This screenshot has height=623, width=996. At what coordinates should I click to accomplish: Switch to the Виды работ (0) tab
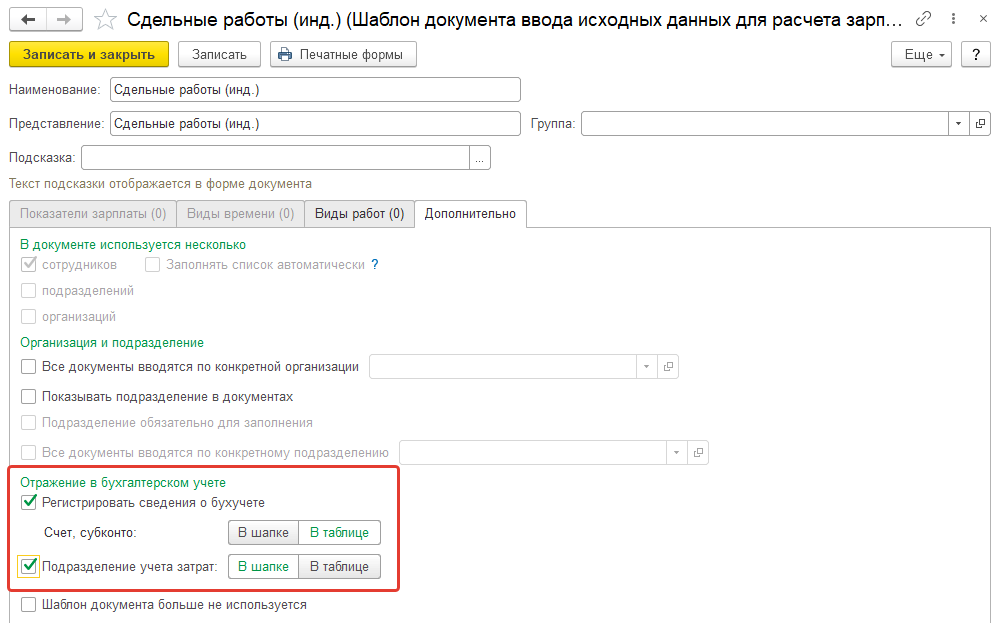(360, 213)
